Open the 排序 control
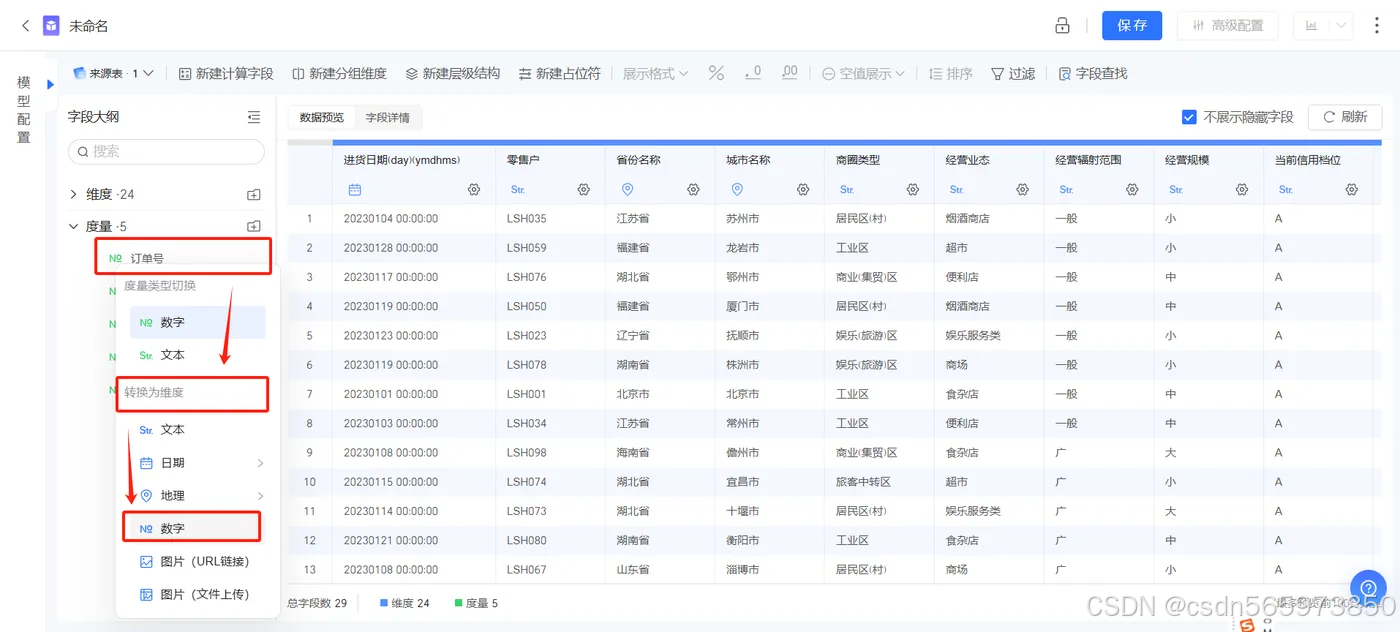Viewport: 1400px width, 632px height. 948,73
